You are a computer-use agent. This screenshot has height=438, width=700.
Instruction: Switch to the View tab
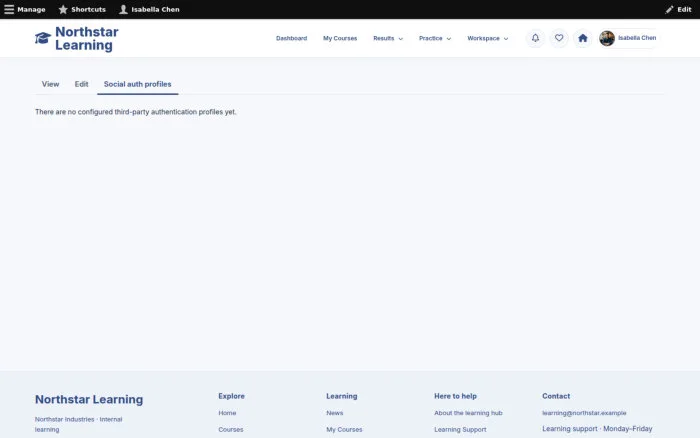click(x=50, y=84)
